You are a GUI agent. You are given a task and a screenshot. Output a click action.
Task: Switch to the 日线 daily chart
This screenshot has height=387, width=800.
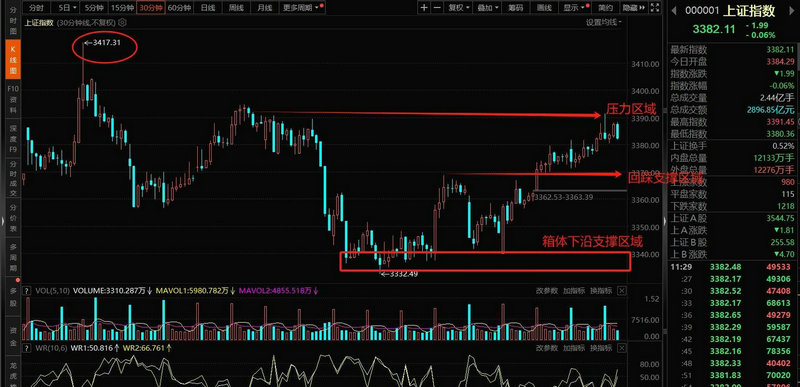[x=208, y=8]
